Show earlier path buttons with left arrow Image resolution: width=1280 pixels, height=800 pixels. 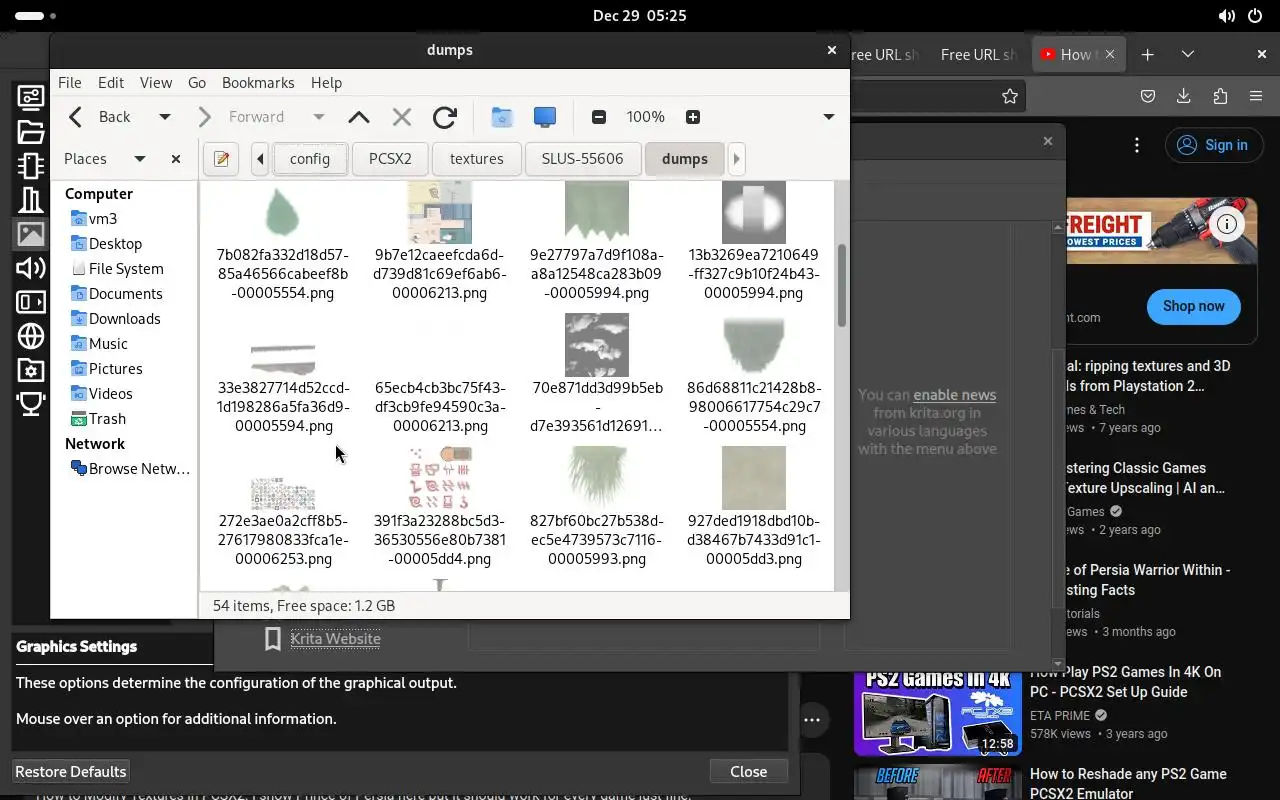[x=260, y=159]
